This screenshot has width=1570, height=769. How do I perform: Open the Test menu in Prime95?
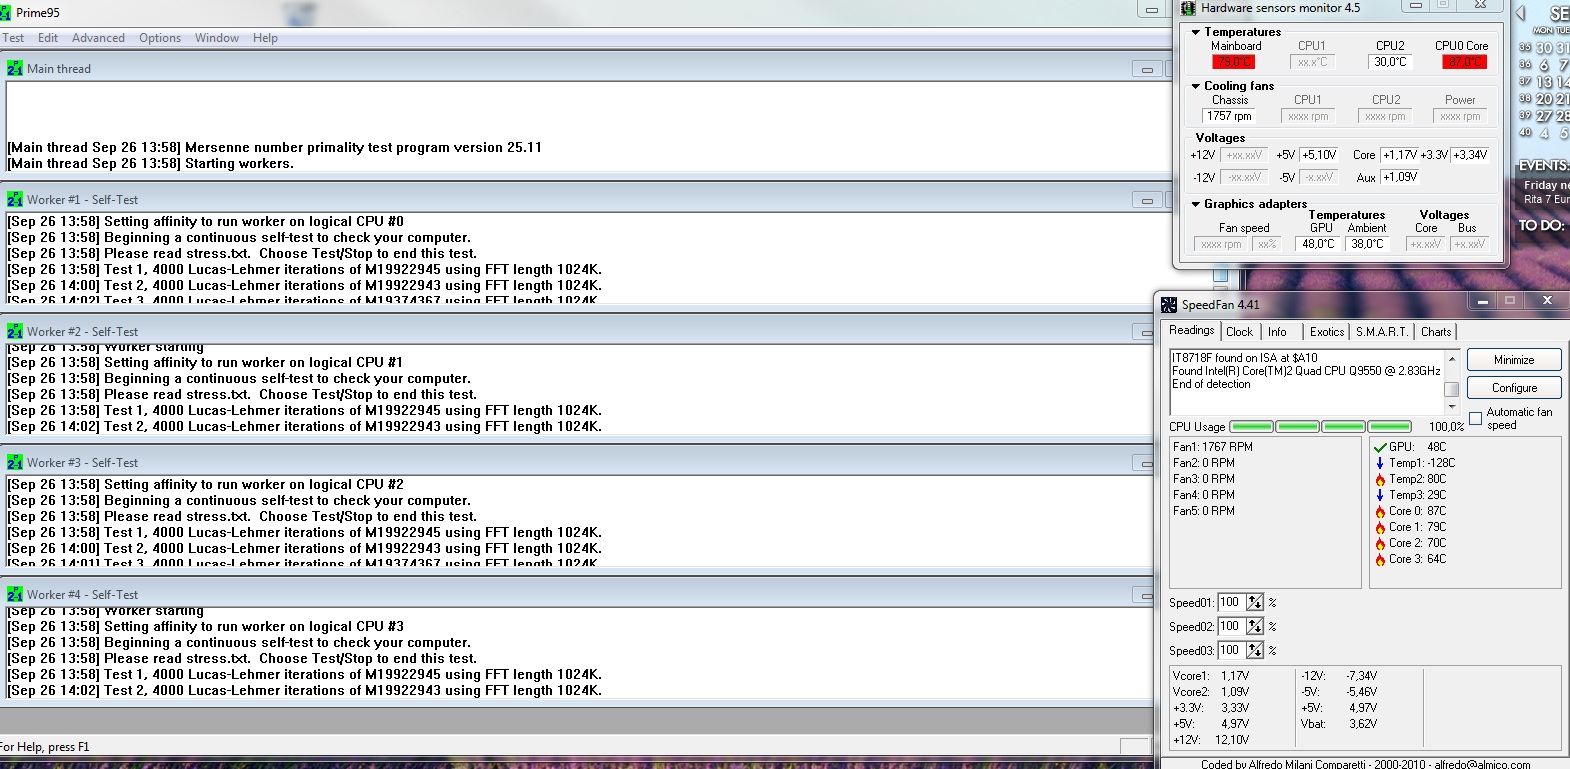[13, 38]
